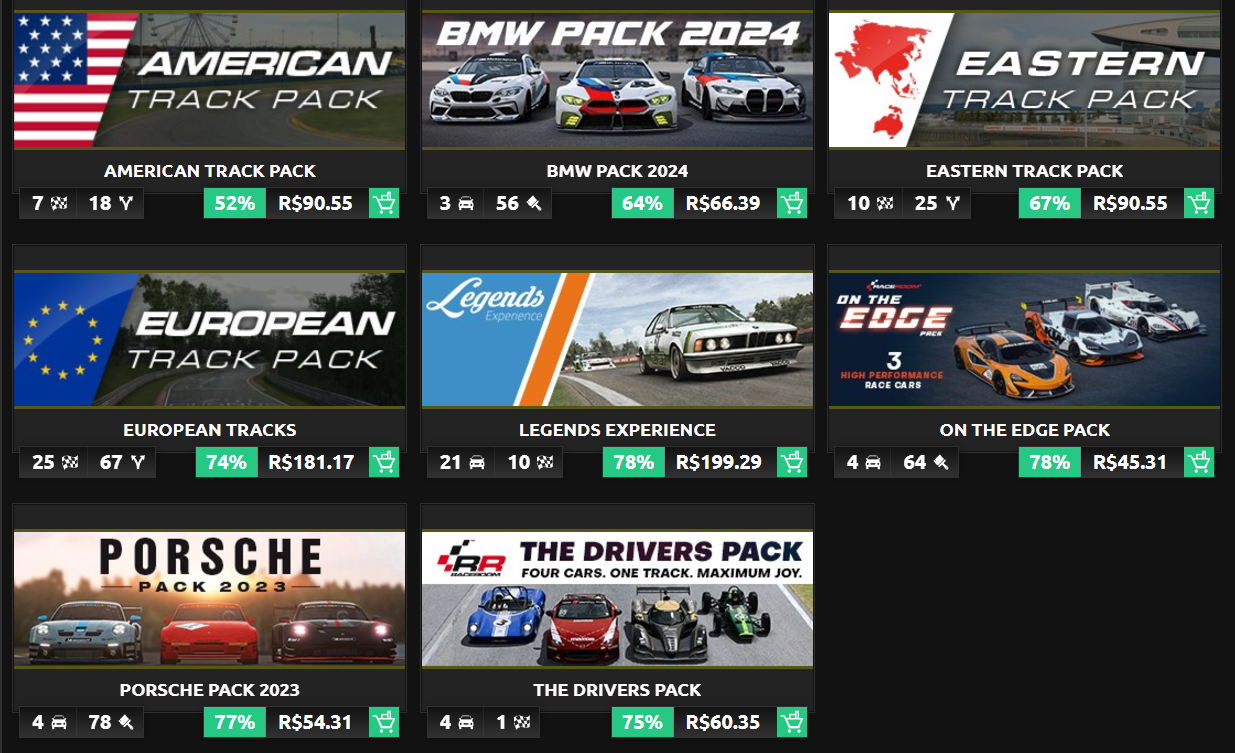
Task: Add BMW Pack 2024 to cart
Action: (792, 203)
